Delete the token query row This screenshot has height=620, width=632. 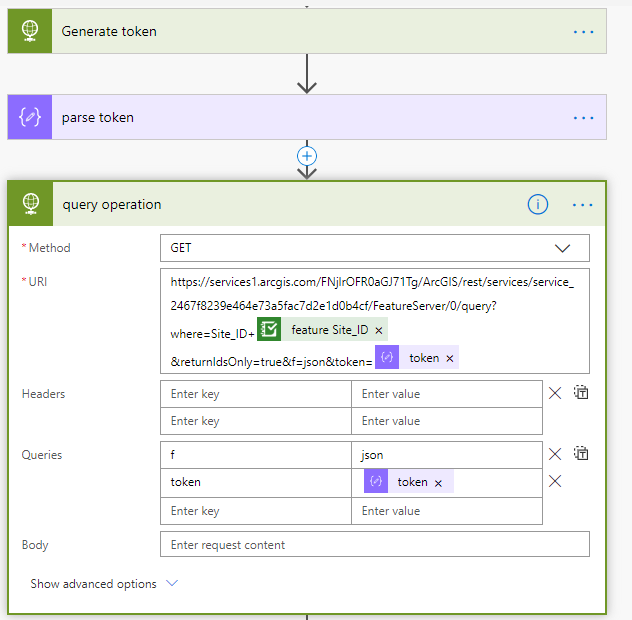[555, 481]
